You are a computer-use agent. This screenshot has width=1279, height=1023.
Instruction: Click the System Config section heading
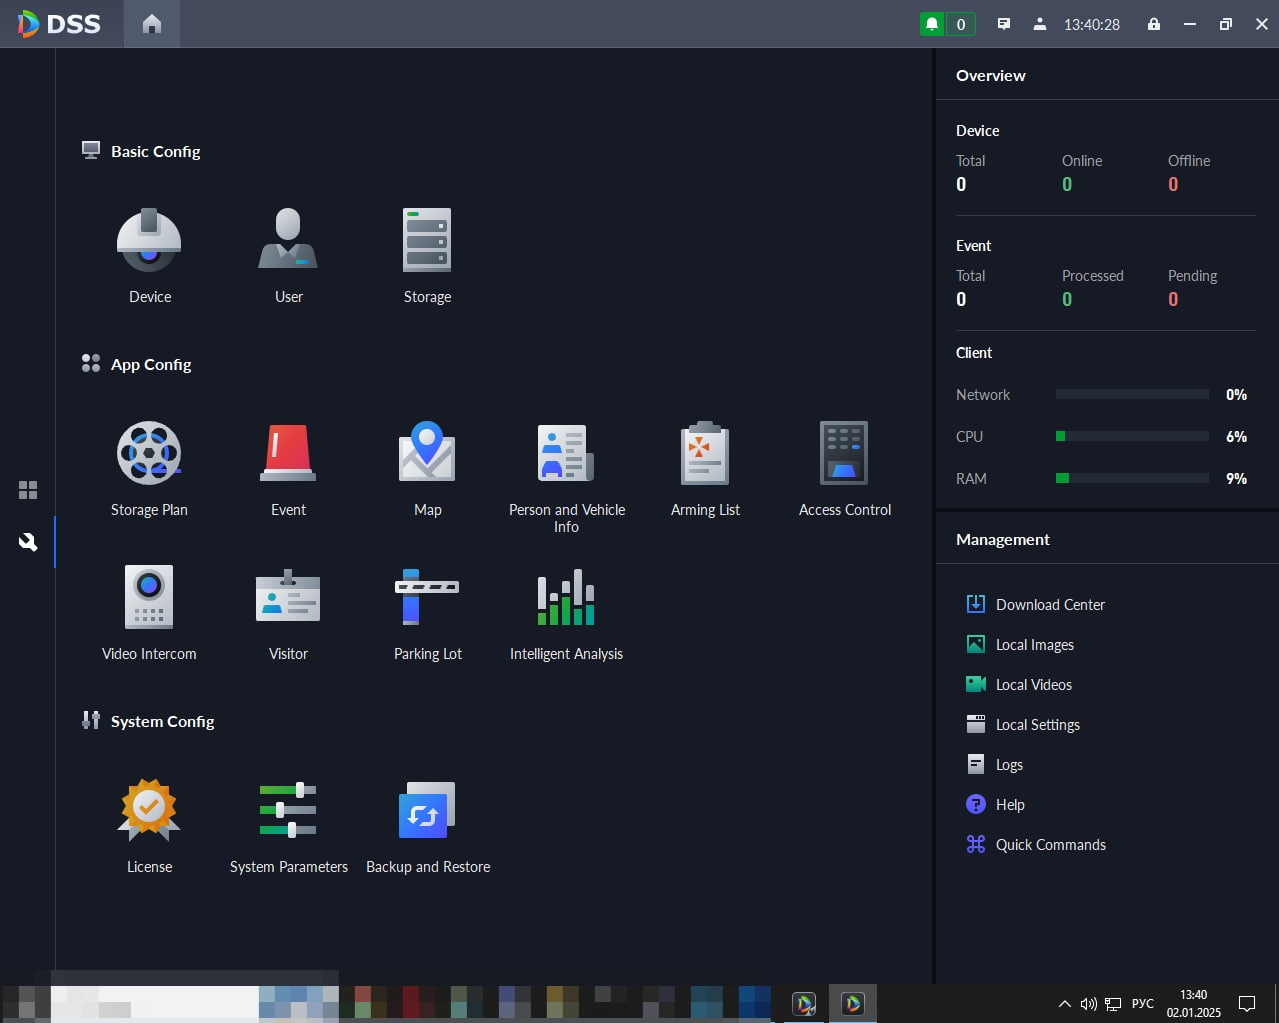click(162, 721)
